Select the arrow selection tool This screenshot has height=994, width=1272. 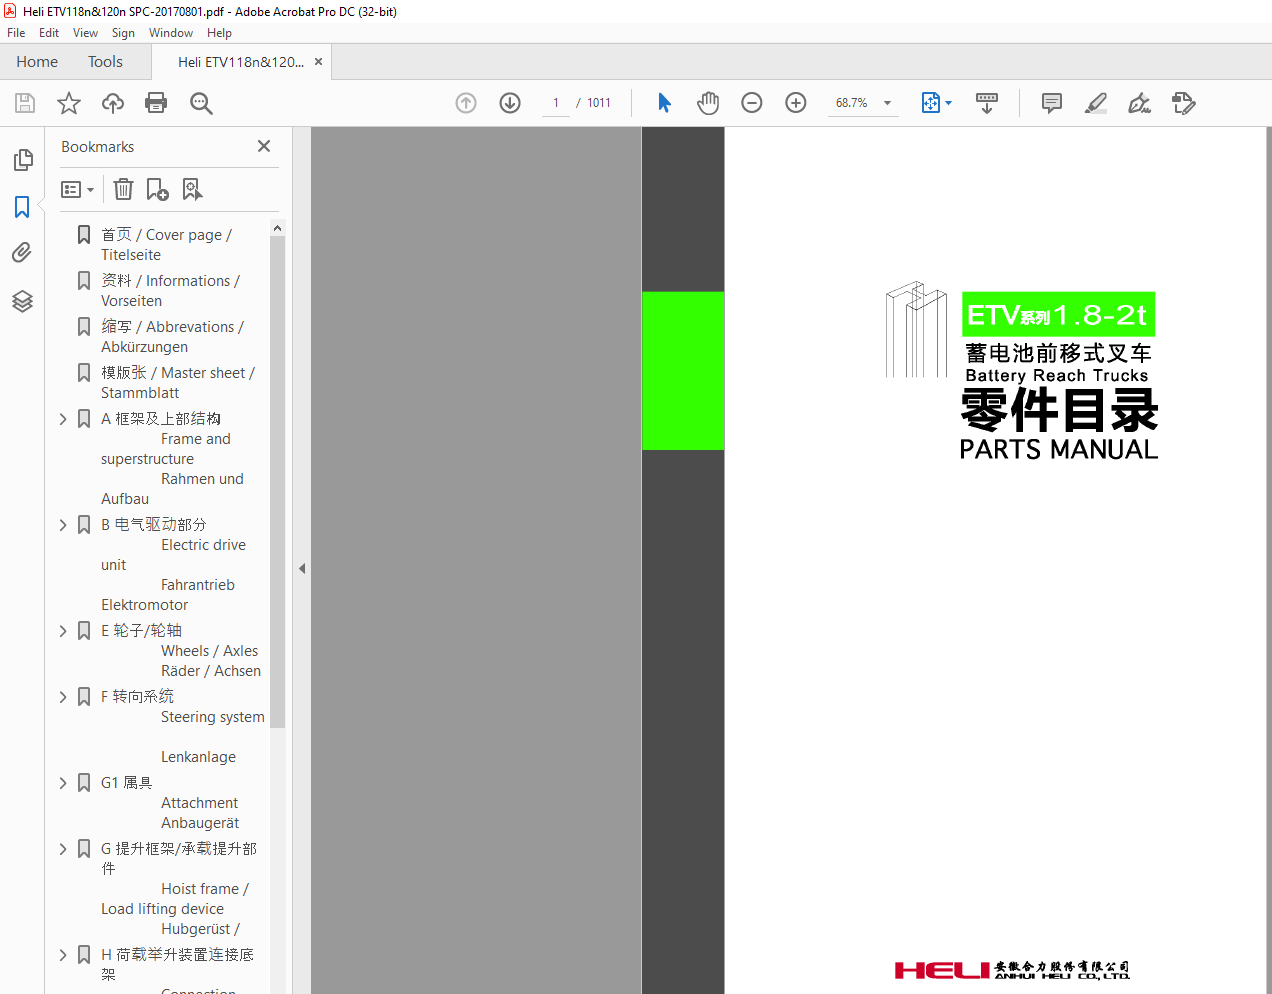pyautogui.click(x=664, y=103)
